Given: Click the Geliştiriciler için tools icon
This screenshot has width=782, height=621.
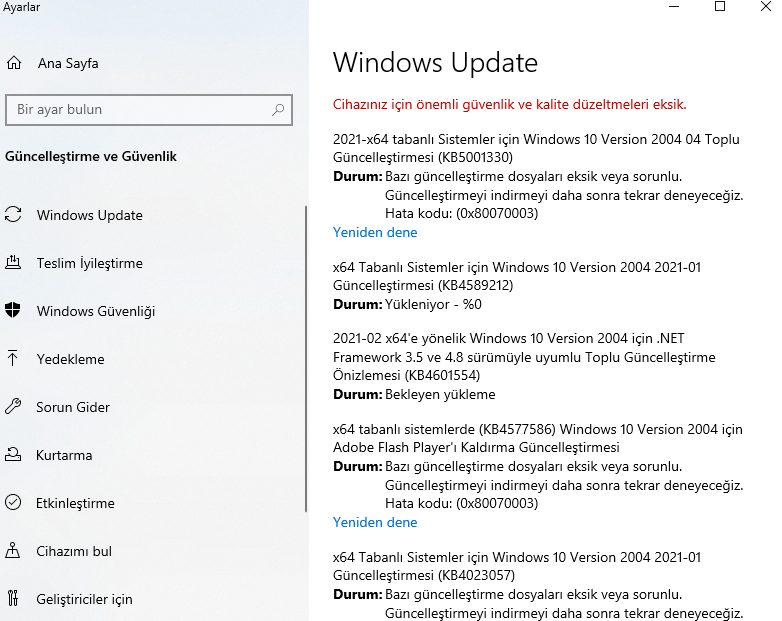Looking at the screenshot, I should 13,598.
